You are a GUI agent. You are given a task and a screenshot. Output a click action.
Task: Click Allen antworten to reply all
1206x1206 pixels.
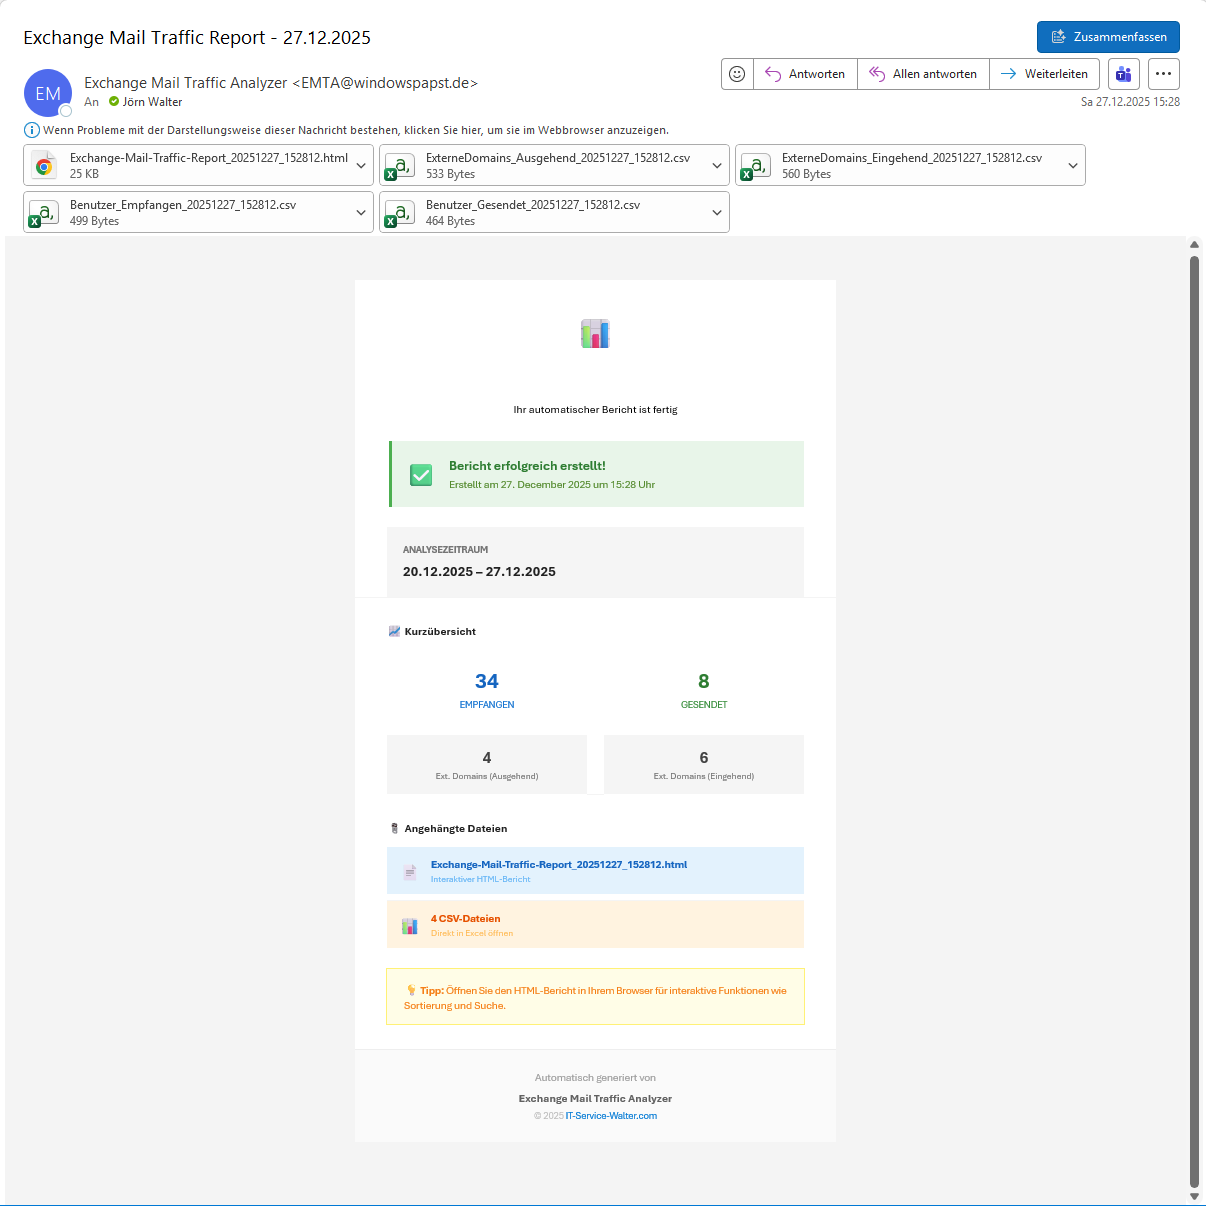(x=923, y=74)
